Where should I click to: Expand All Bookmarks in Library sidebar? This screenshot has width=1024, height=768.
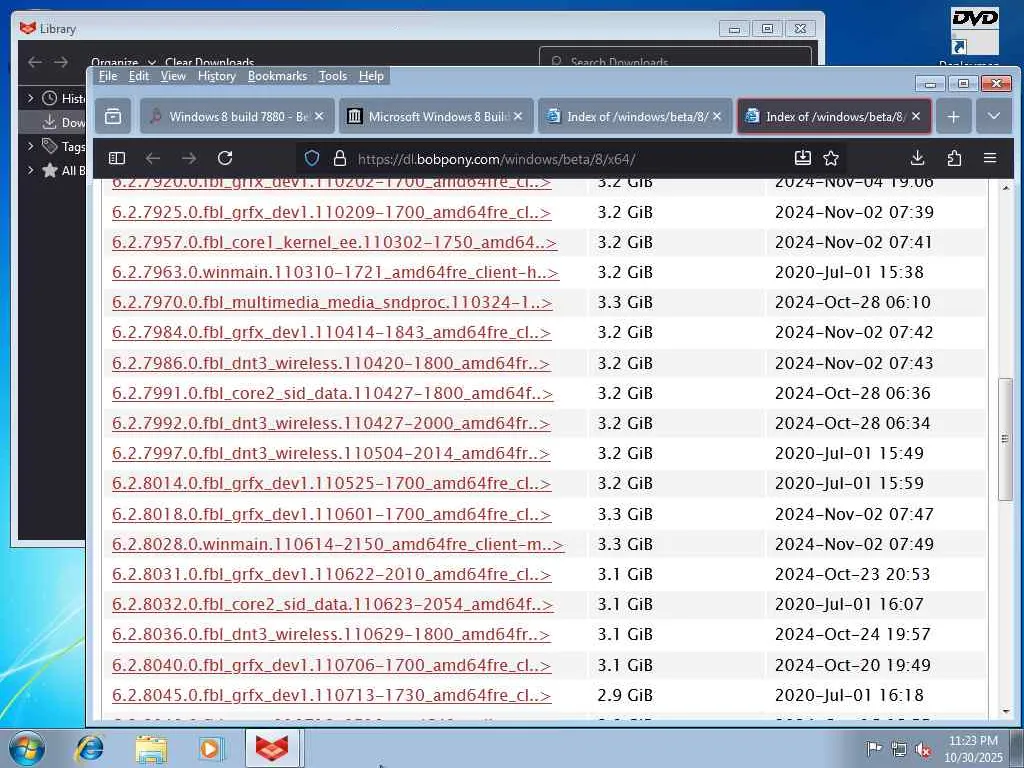click(30, 170)
